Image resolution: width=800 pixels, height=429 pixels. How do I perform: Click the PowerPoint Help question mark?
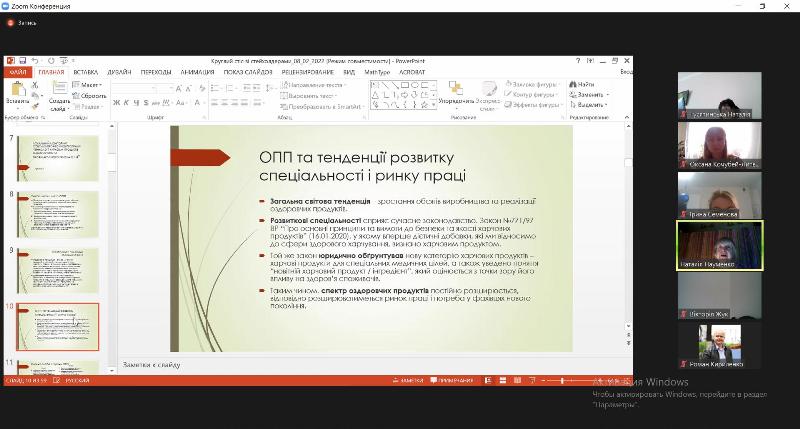[x=578, y=61]
